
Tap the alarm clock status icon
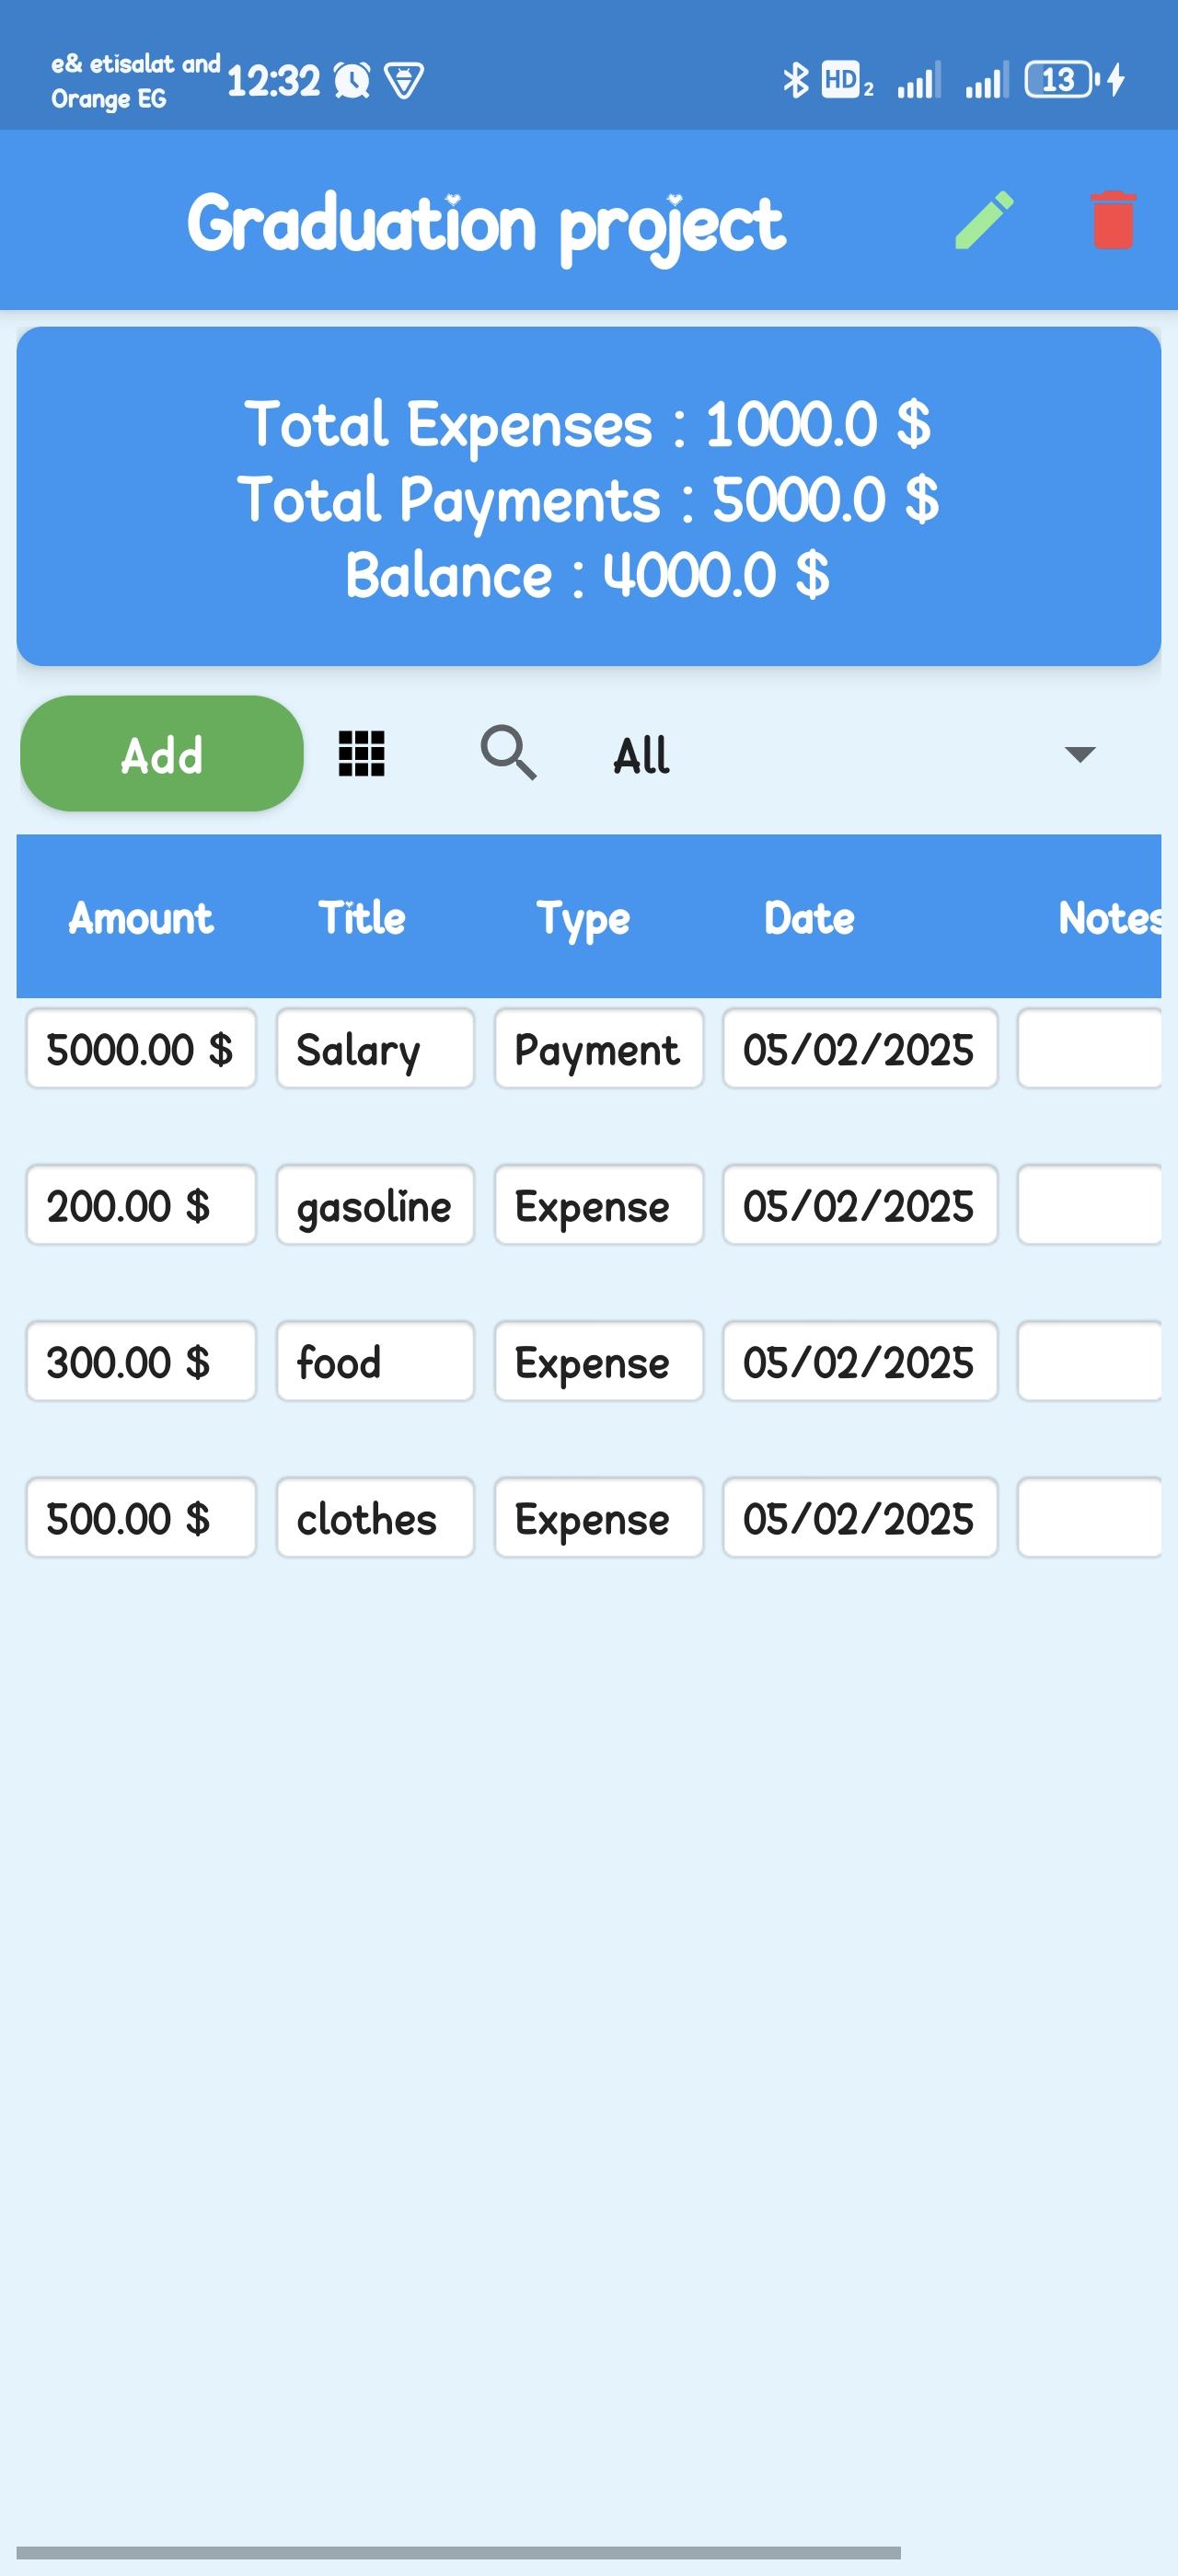352,80
